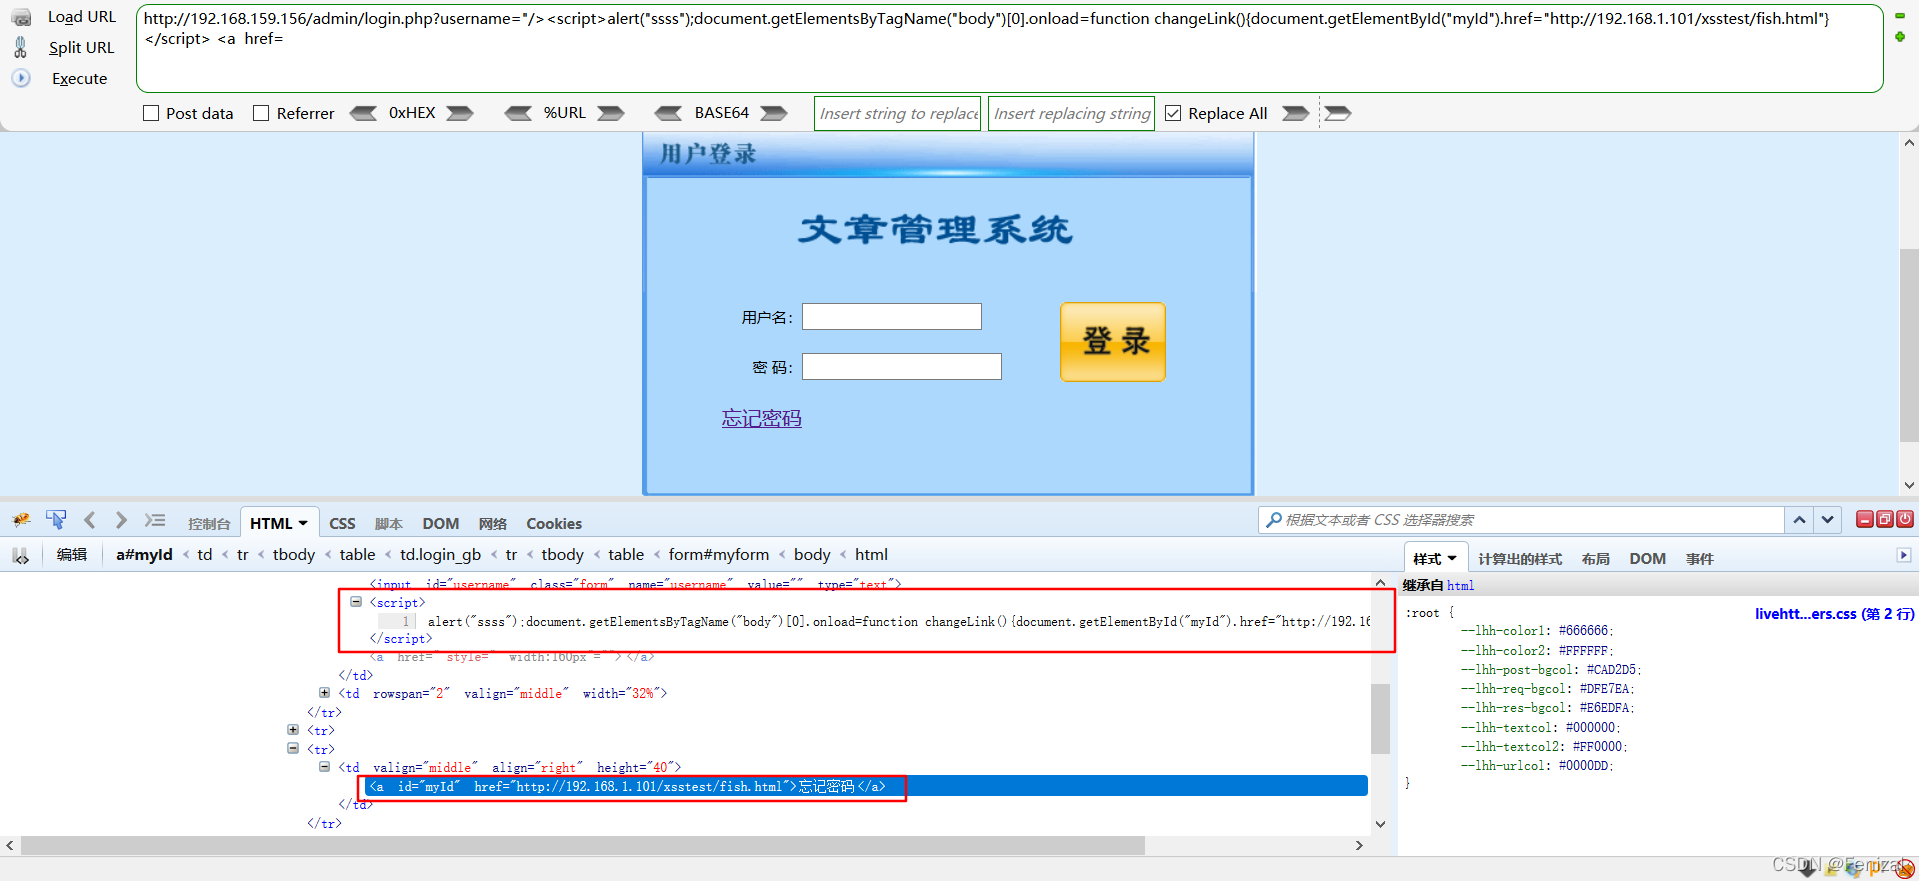Click the body breadcrumb
The image size is (1919, 881).
(x=812, y=555)
